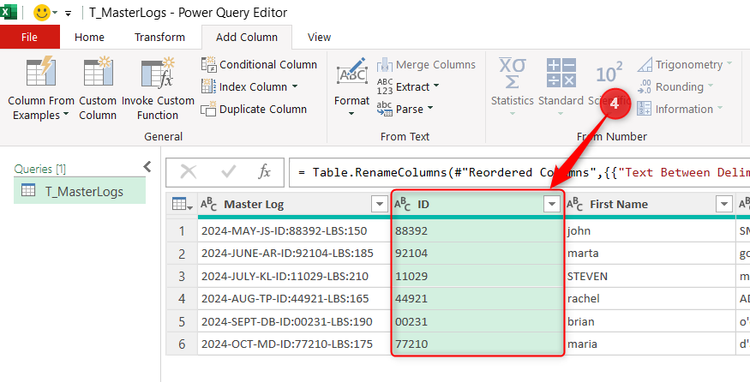Select row number 3

coord(182,276)
